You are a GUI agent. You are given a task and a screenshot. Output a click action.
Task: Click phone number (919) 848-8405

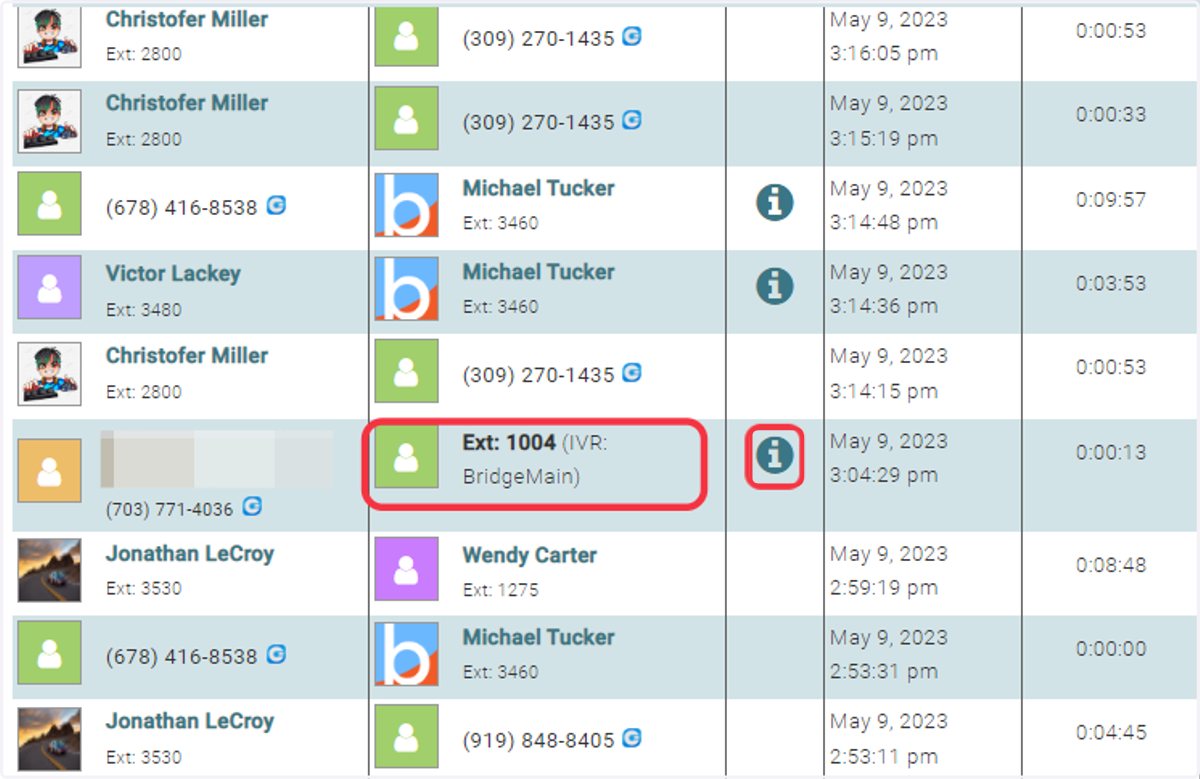[x=538, y=741]
